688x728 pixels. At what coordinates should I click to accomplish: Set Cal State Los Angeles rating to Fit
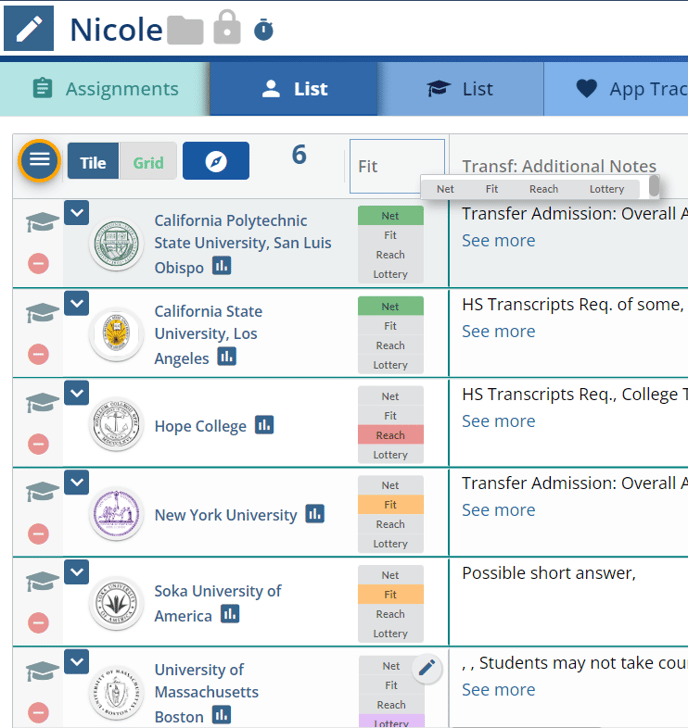point(390,326)
